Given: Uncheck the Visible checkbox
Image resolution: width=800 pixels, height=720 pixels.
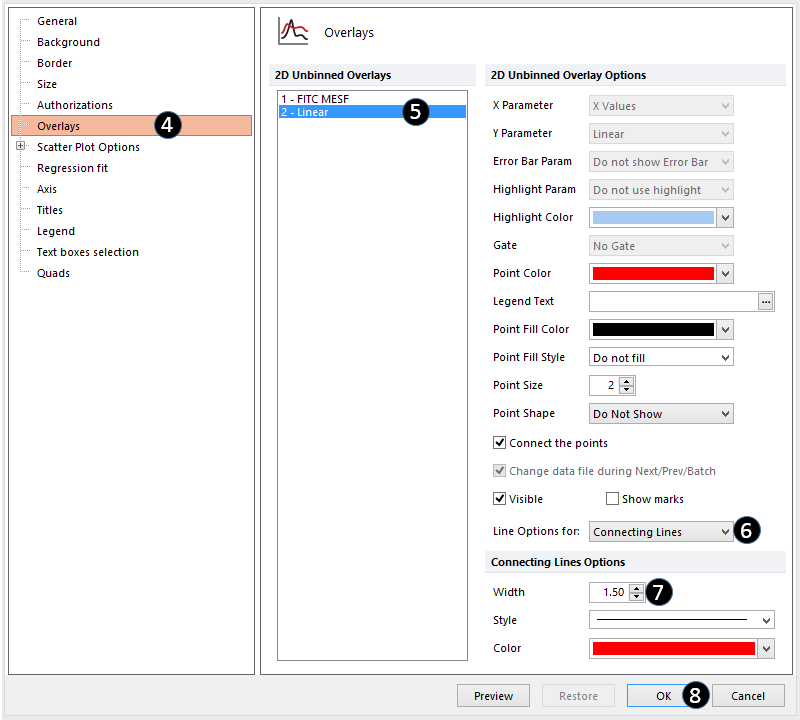Looking at the screenshot, I should (500, 499).
